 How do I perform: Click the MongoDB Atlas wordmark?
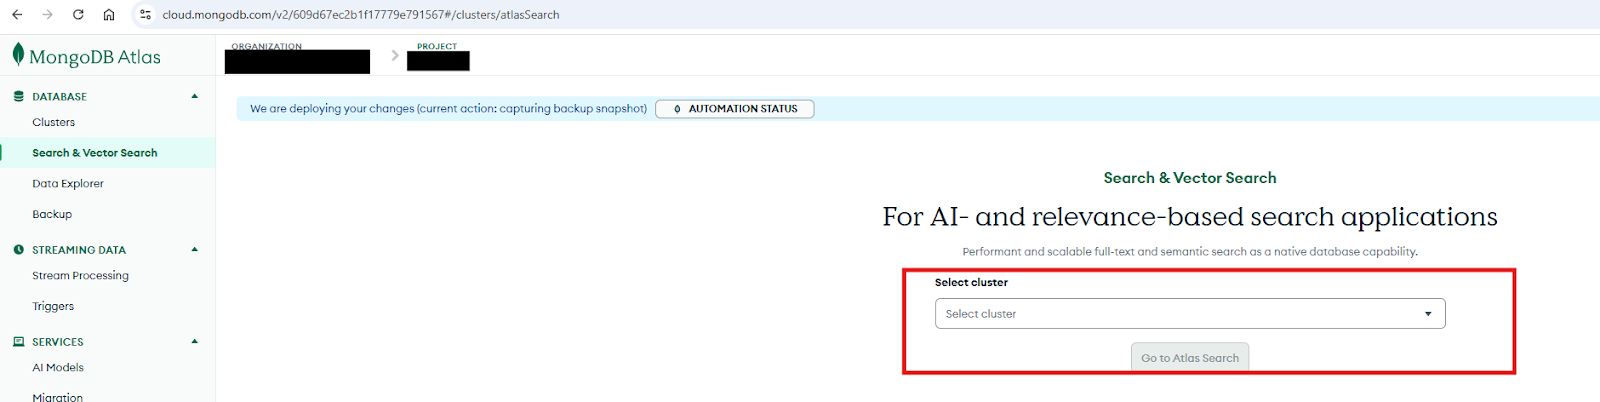(x=95, y=57)
